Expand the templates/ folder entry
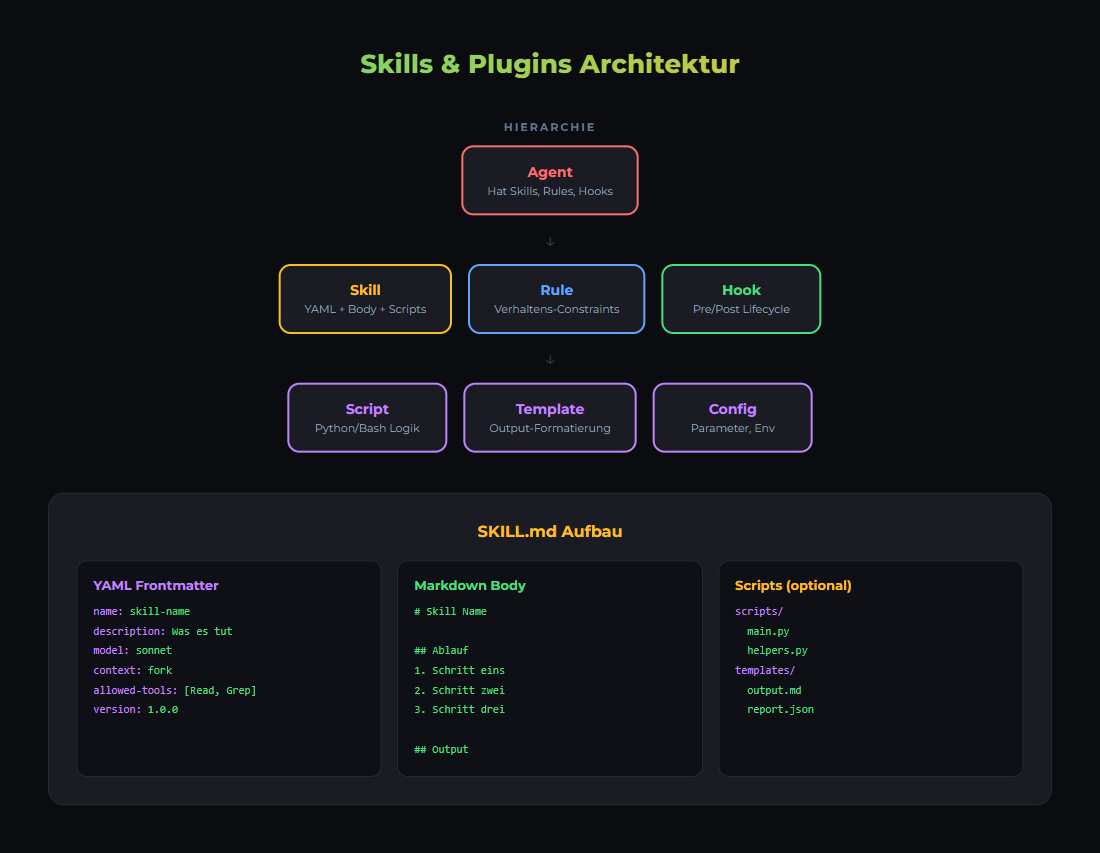This screenshot has height=853, width=1100. 765,670
